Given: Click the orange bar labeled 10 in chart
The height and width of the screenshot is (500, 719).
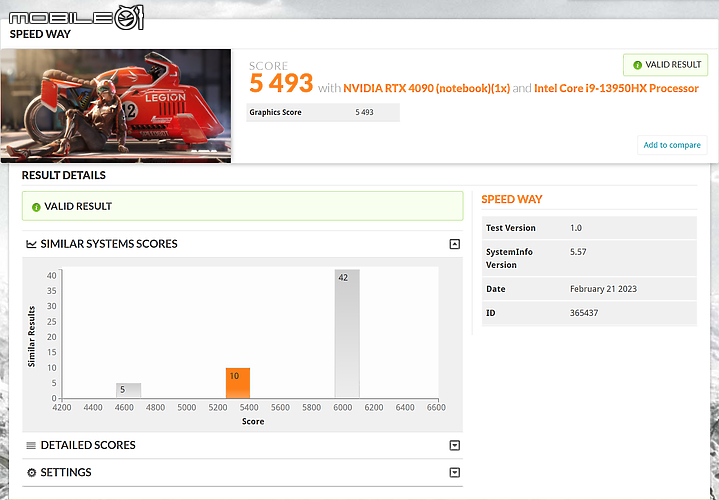Looking at the screenshot, I should coord(238,383).
